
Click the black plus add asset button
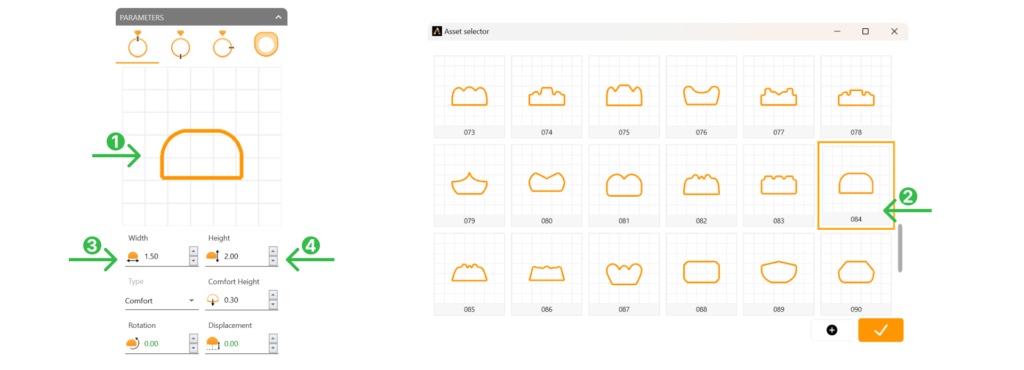tap(832, 330)
